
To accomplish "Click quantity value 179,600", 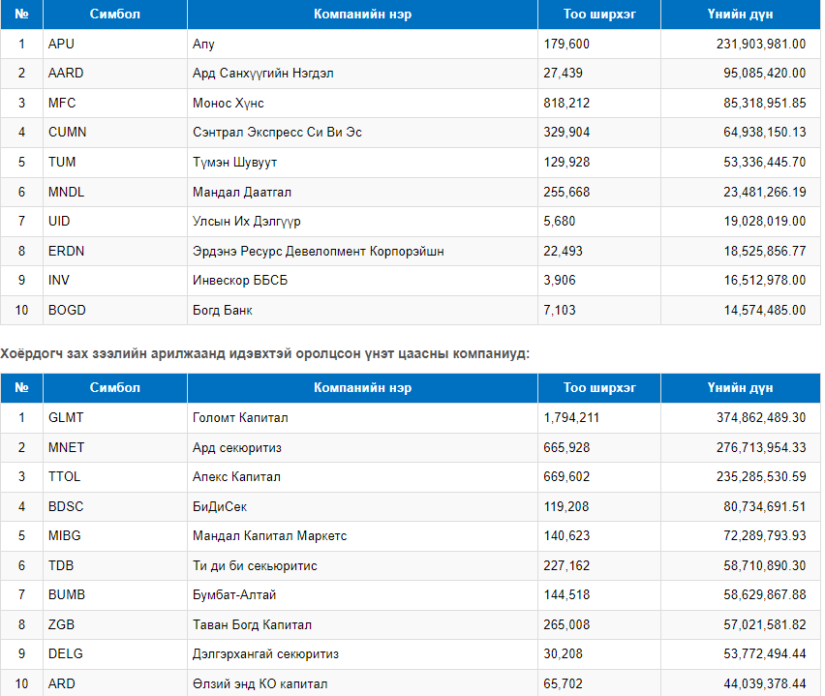I will [566, 44].
